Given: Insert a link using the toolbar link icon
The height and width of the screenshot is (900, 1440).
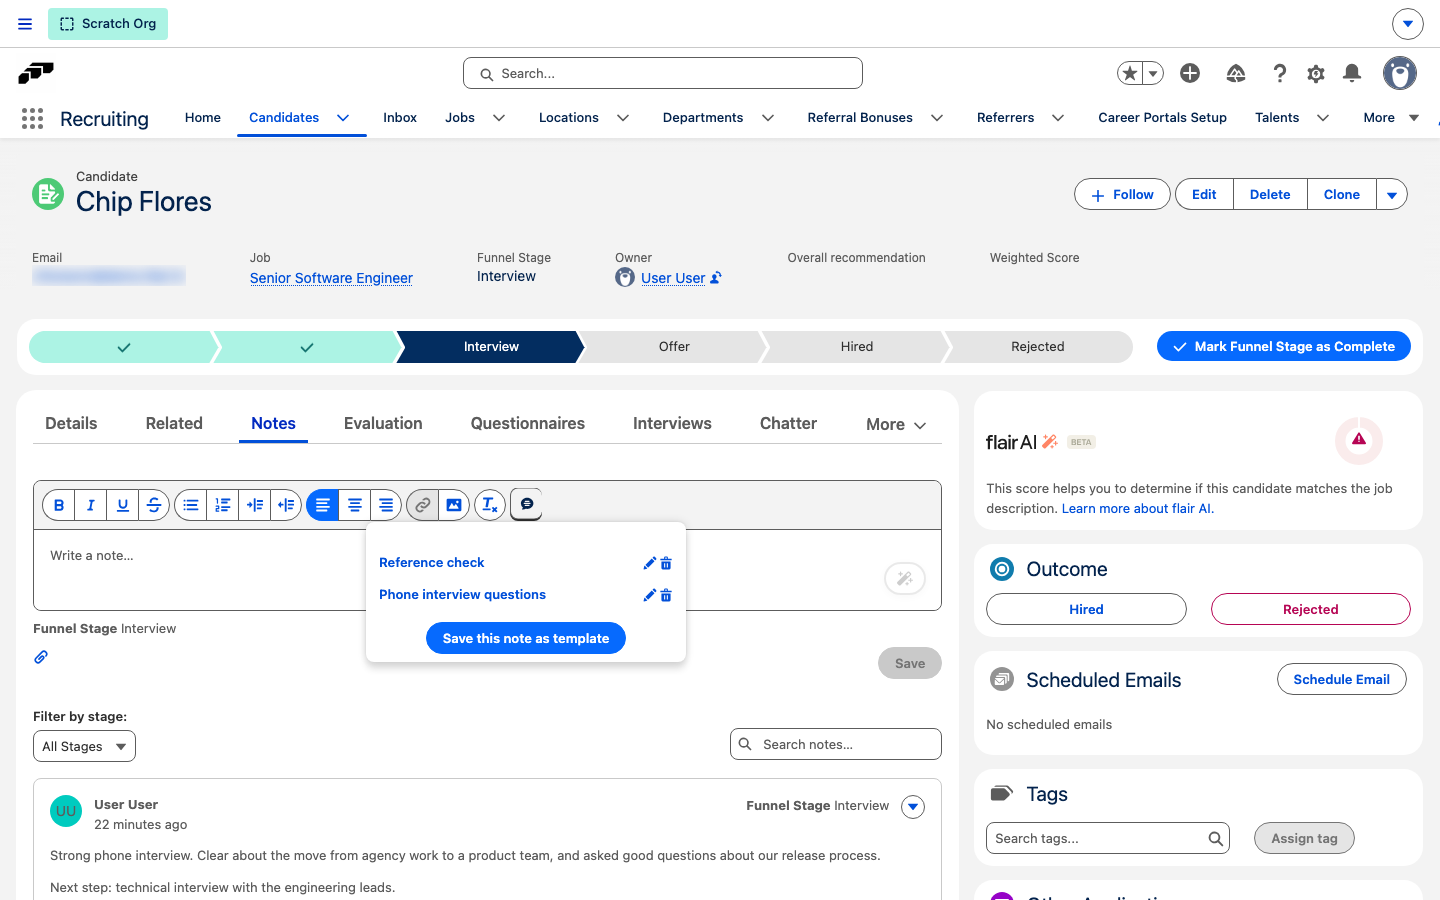Looking at the screenshot, I should tap(423, 505).
